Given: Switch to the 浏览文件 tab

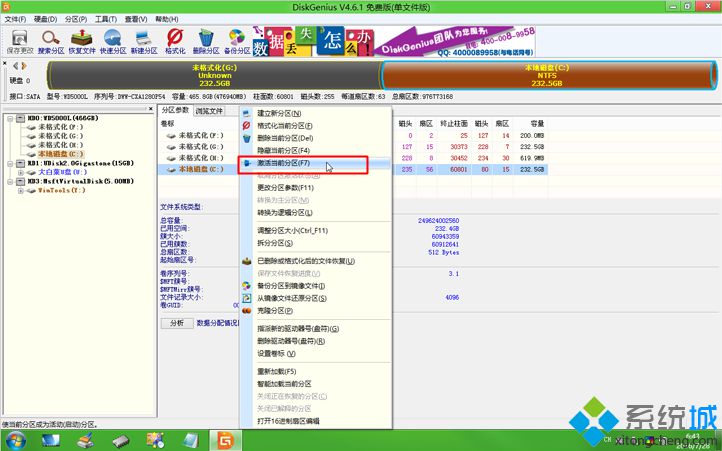Looking at the screenshot, I should (x=209, y=111).
